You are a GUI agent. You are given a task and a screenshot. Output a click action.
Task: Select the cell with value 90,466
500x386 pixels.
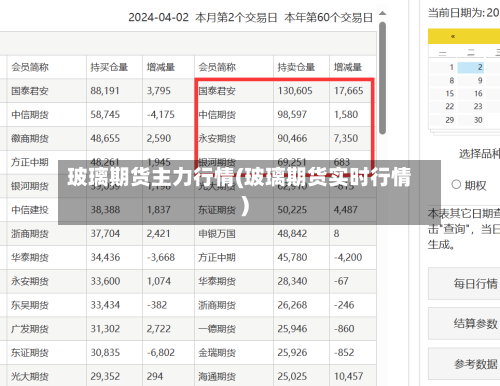coord(302,138)
